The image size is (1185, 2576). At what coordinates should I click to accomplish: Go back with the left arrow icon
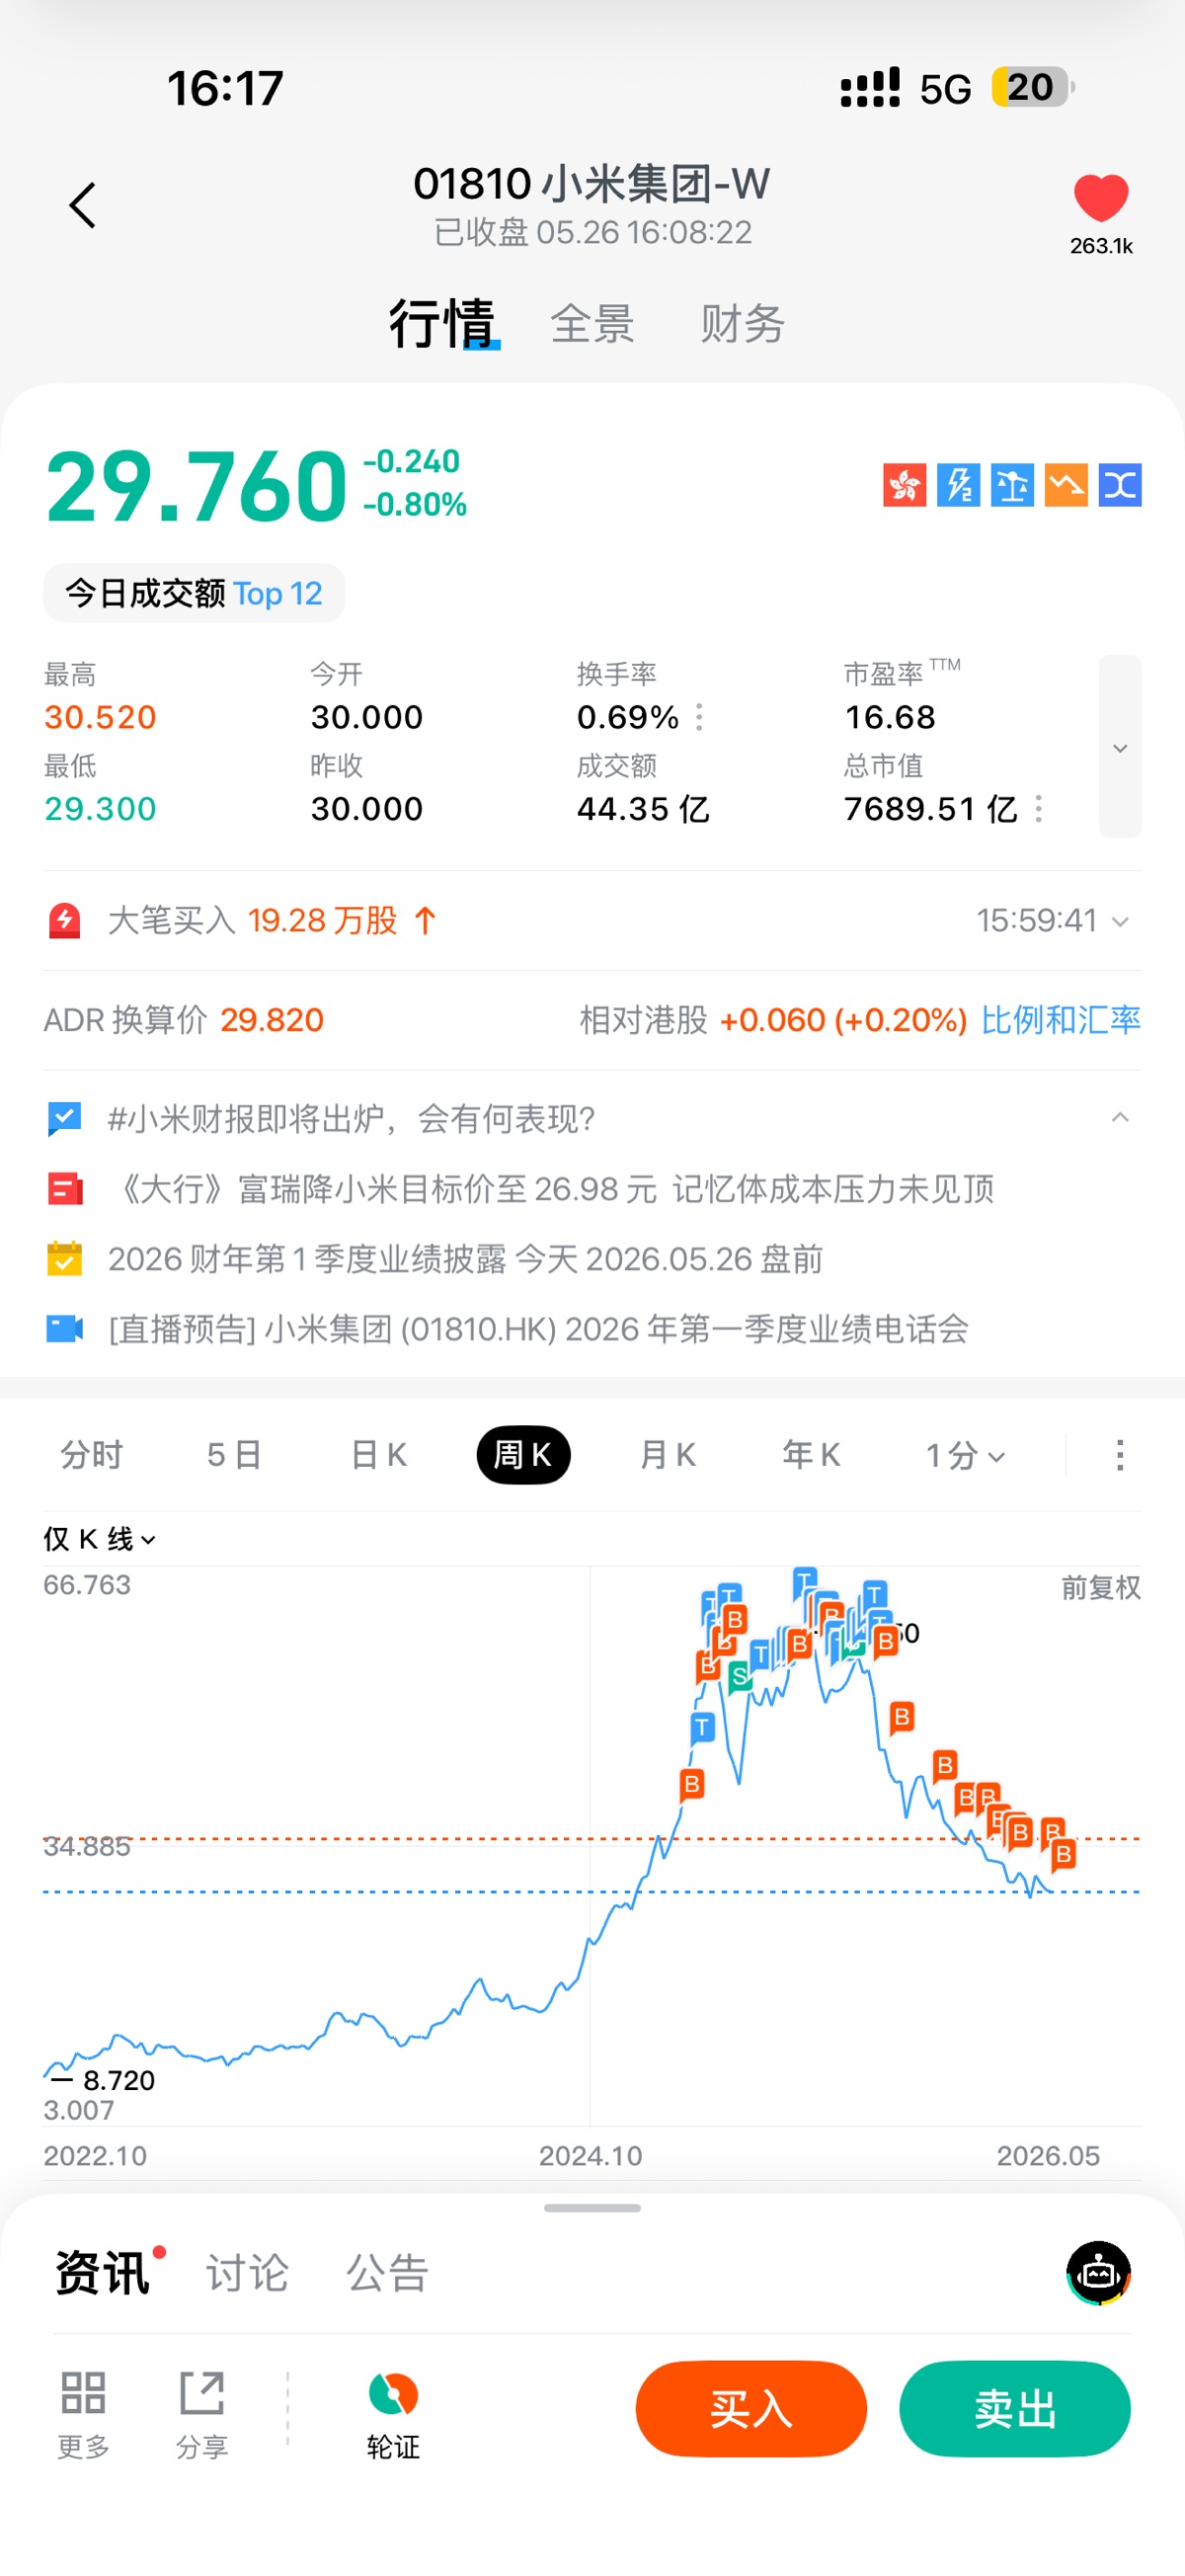pyautogui.click(x=83, y=206)
